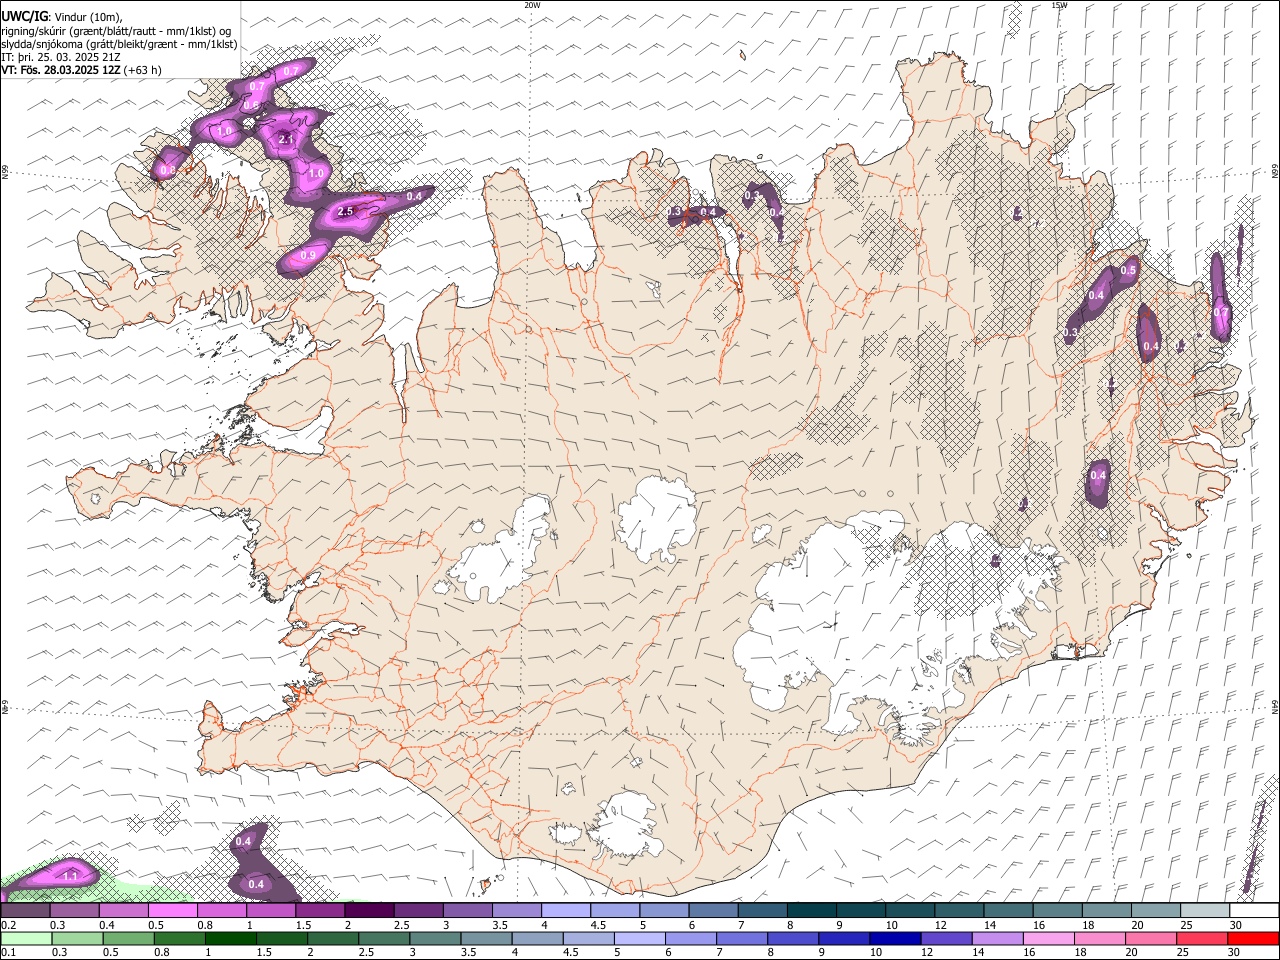This screenshot has height=960, width=1280.
Task: Click the "2.1" precipitation value on the map
Action: pos(286,139)
